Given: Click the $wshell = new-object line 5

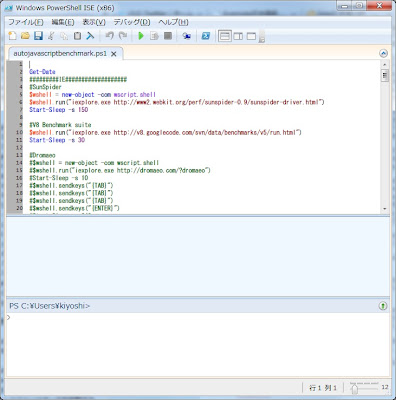Looking at the screenshot, I should (92, 94).
